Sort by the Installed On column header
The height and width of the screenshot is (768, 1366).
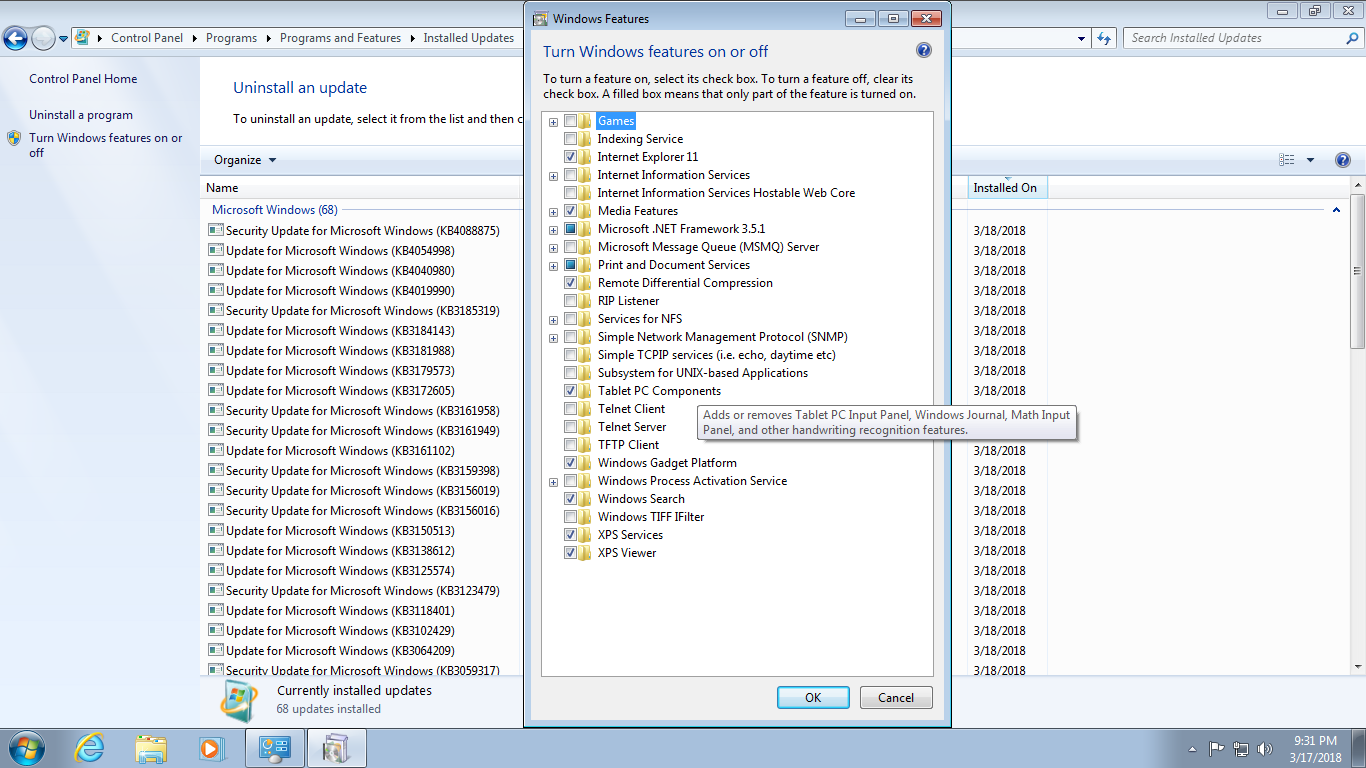click(1007, 188)
